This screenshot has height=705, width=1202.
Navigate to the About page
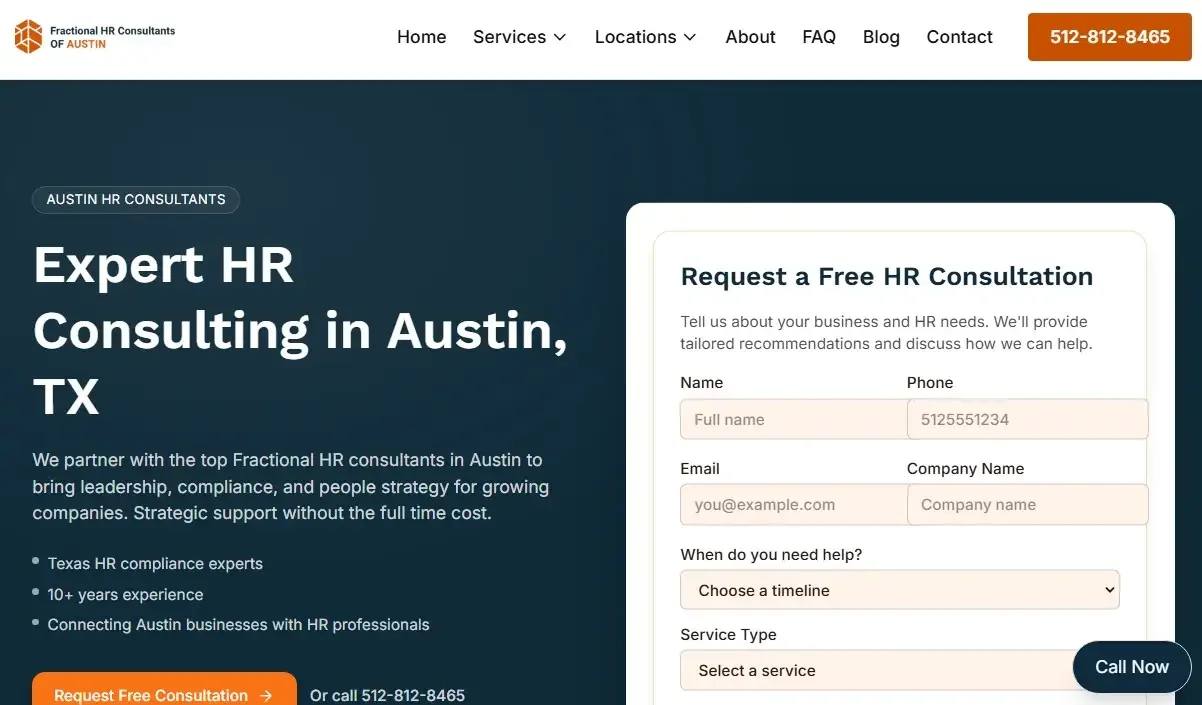(x=750, y=37)
